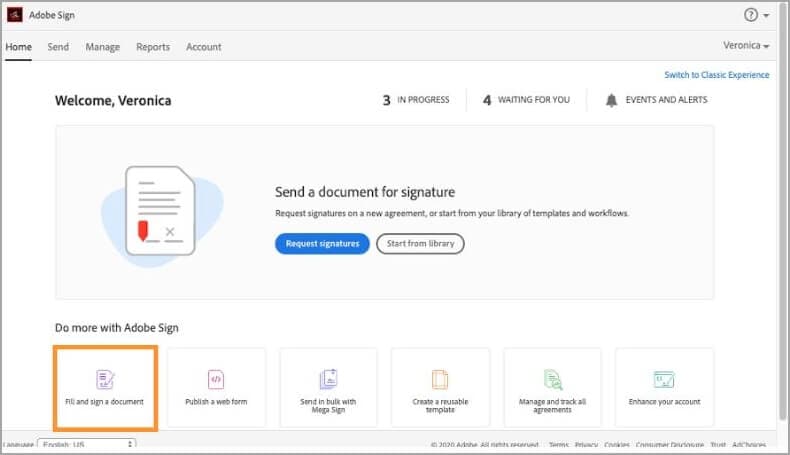The width and height of the screenshot is (790, 455).
Task: Open the help question mark menu
Action: tap(751, 15)
